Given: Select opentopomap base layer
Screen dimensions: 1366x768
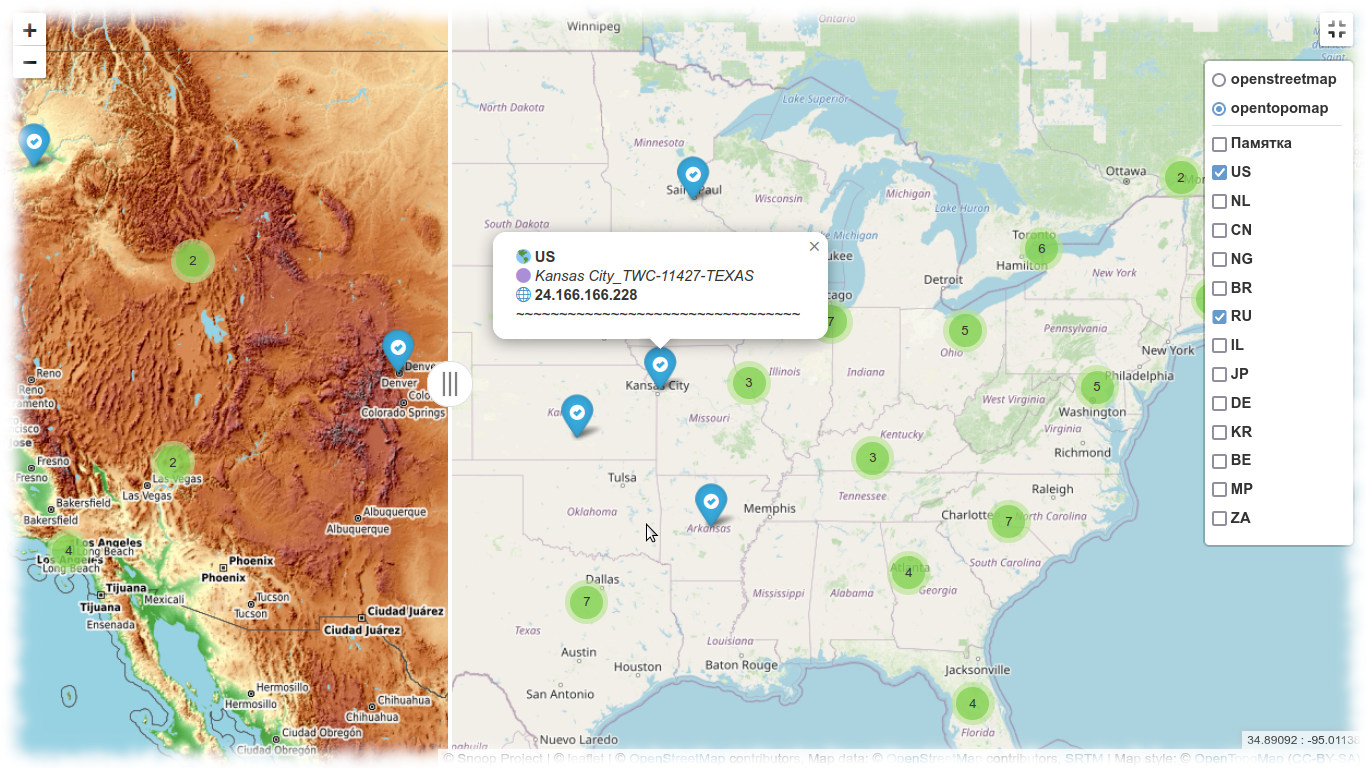Looking at the screenshot, I should [1219, 109].
